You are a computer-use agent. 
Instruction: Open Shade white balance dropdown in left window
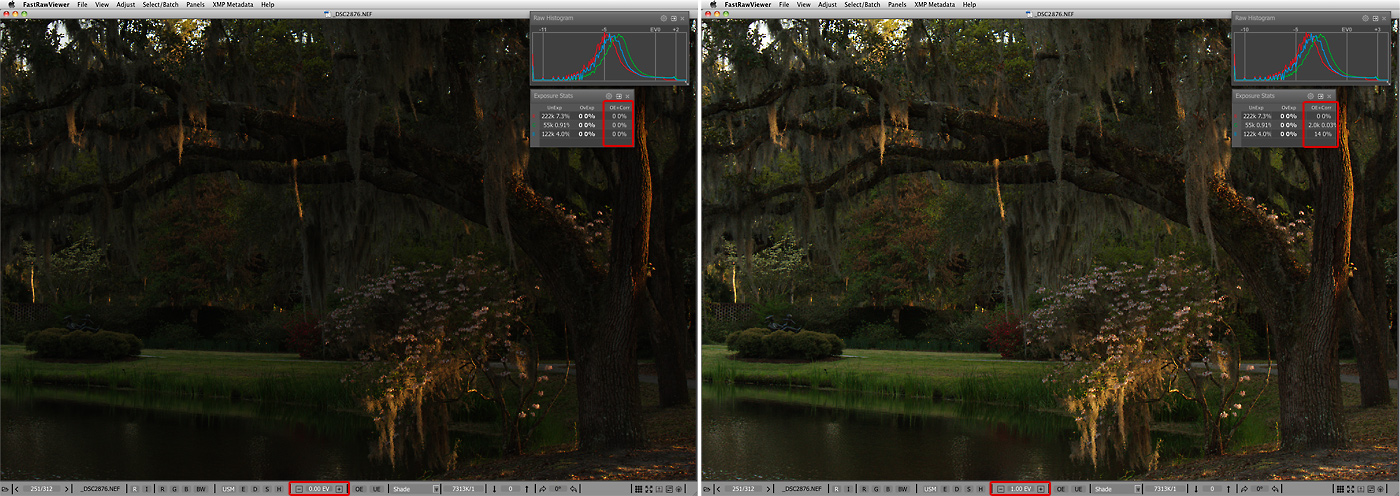[414, 489]
